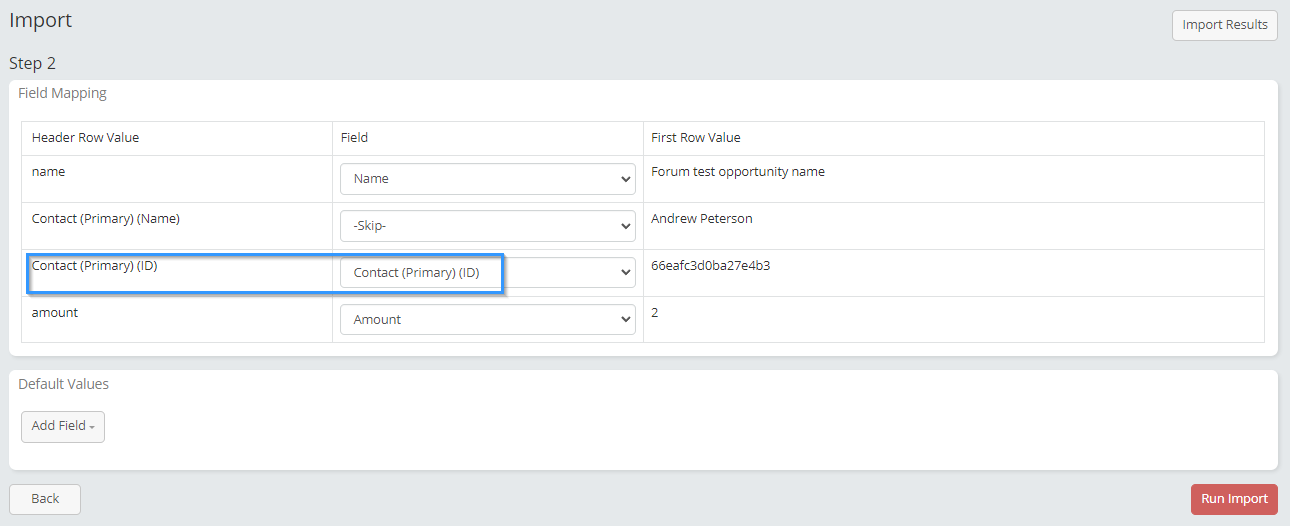Click the 'Default Values' panel title
The width and height of the screenshot is (1290, 526).
tap(63, 384)
